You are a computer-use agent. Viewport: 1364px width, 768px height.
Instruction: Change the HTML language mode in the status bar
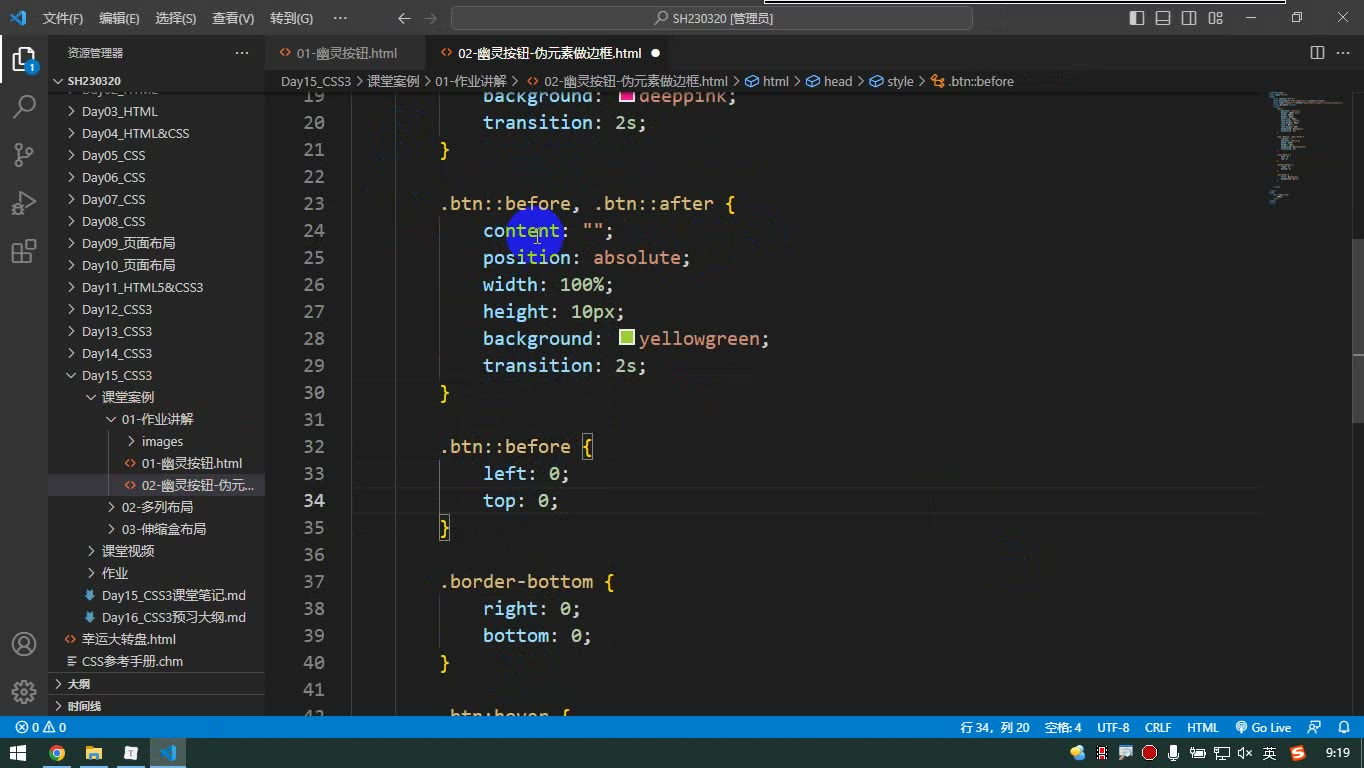(1202, 728)
